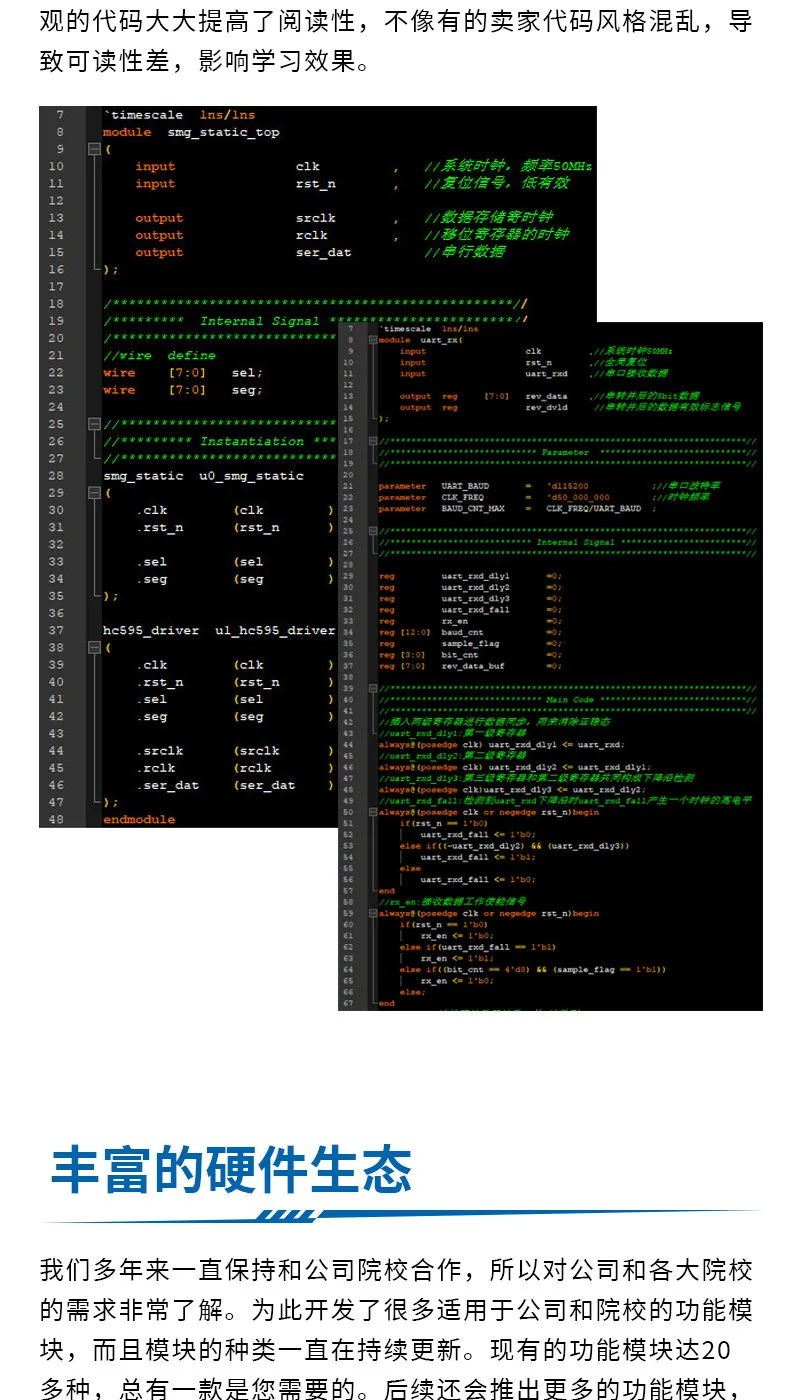Collapse the Main Code comment fold at line 39
The image size is (790, 1400).
tap(373, 688)
